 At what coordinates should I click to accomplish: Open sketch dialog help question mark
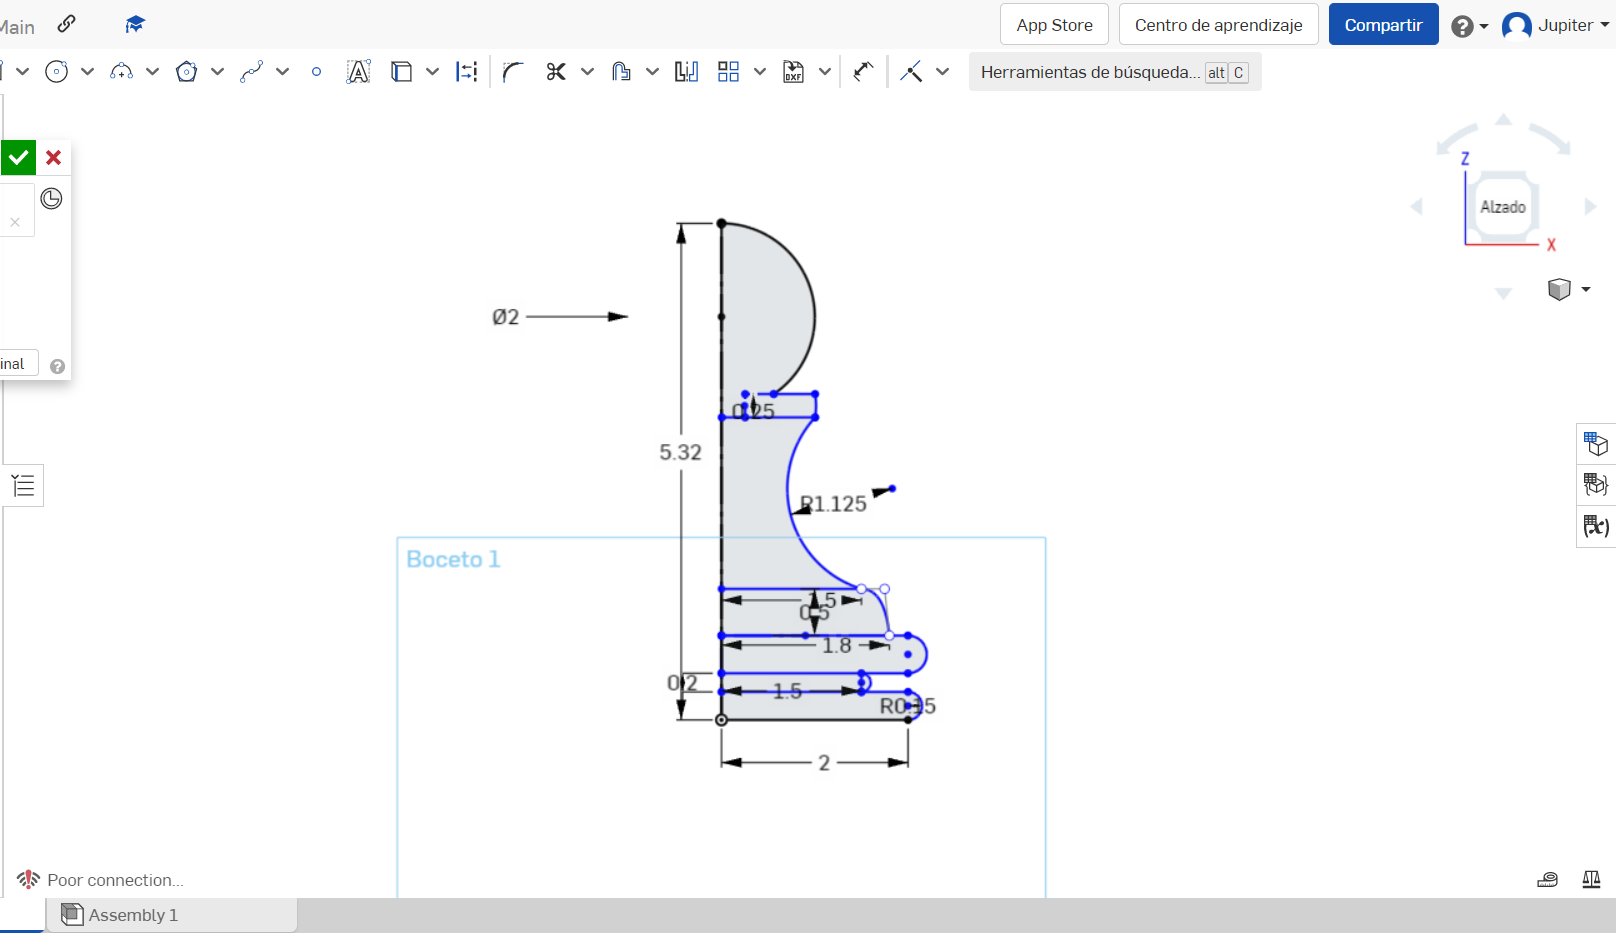point(58,366)
